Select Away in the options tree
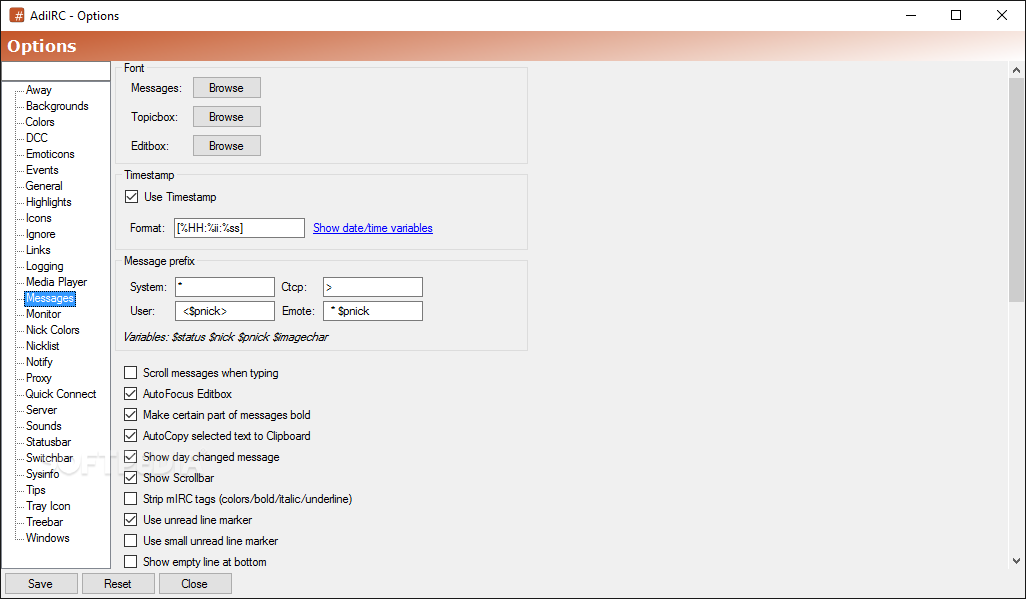Viewport: 1026px width, 599px height. pos(39,90)
